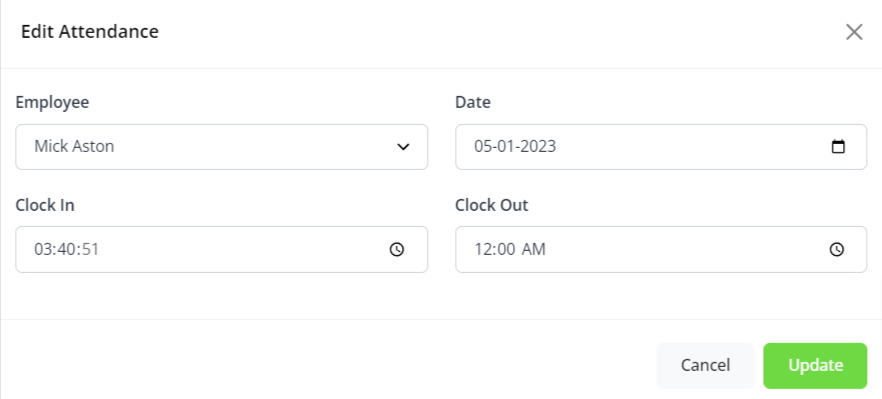The width and height of the screenshot is (882, 399).
Task: Select the year 2023 in Date field
Action: (539, 147)
